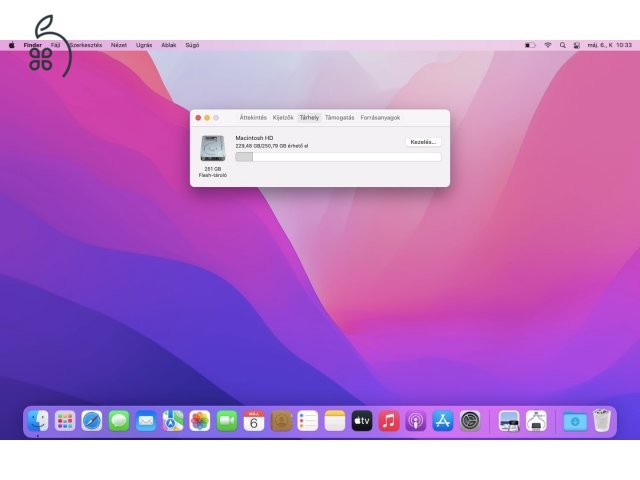Open the Downloads folder in Dock
Image resolution: width=640 pixels, height=480 pixels.
[x=575, y=421]
